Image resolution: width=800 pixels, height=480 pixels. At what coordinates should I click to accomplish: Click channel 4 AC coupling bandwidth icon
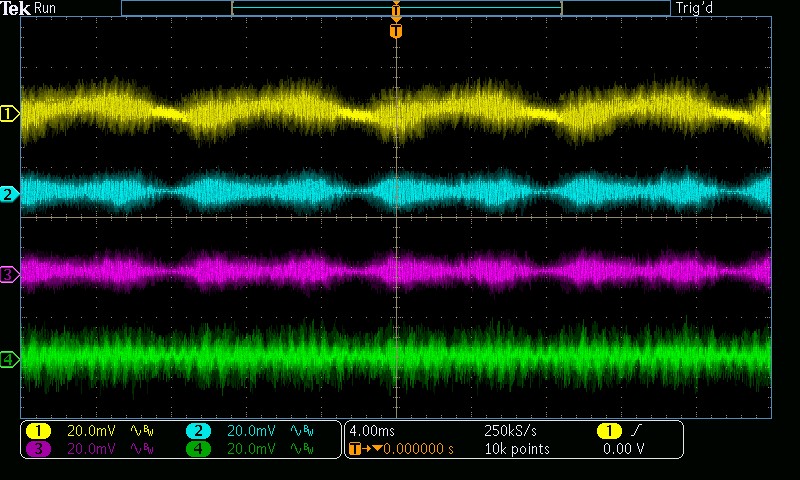coord(302,449)
